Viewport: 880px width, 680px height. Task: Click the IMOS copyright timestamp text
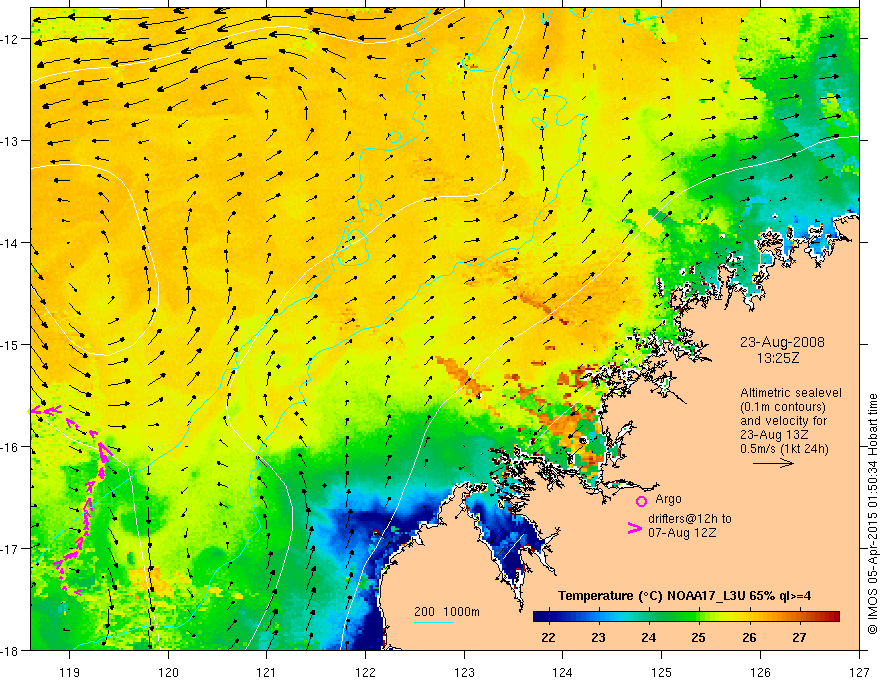872,514
